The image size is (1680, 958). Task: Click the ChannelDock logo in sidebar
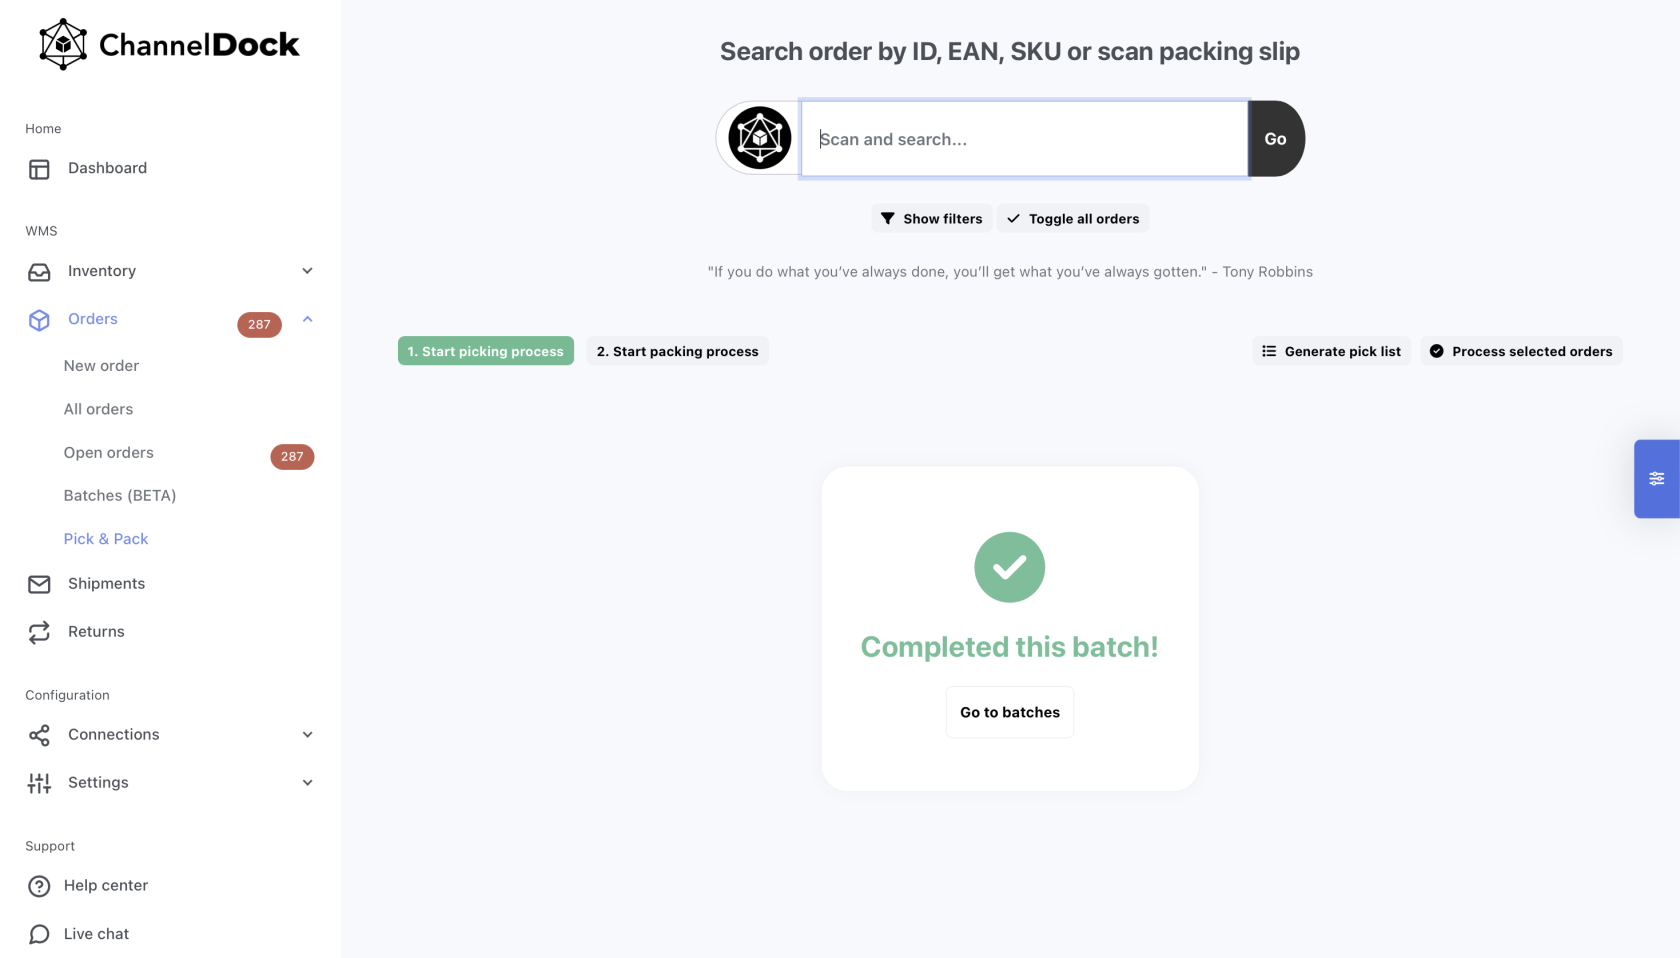(x=169, y=44)
